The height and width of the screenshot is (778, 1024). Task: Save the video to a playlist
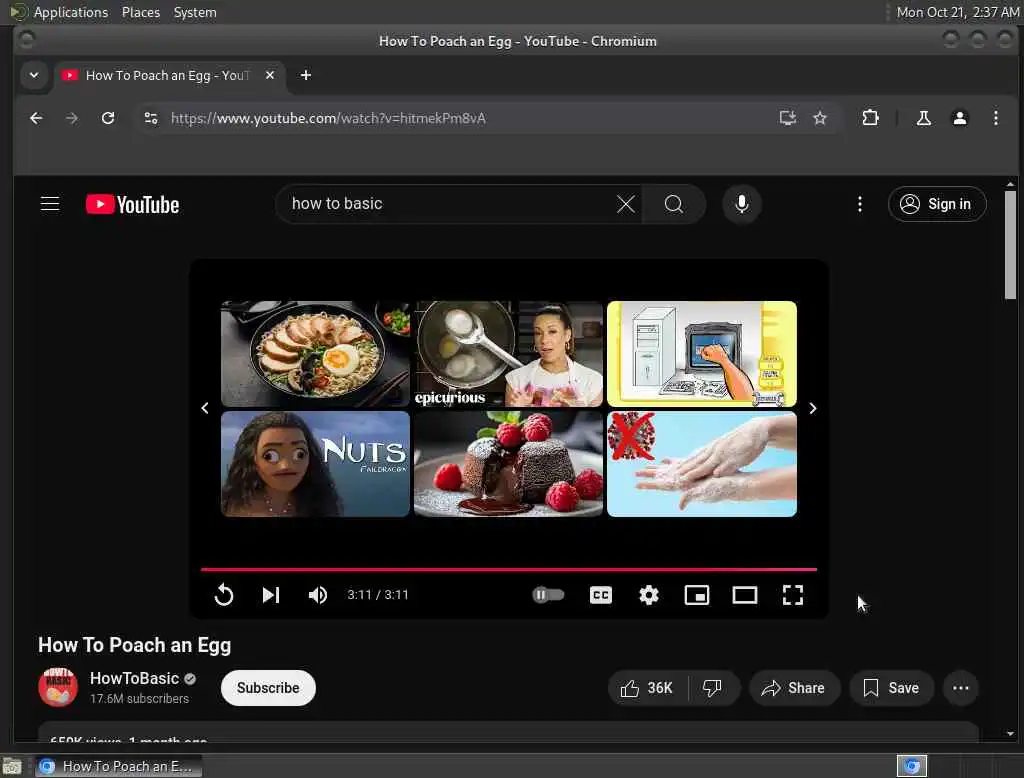pyautogui.click(x=891, y=688)
